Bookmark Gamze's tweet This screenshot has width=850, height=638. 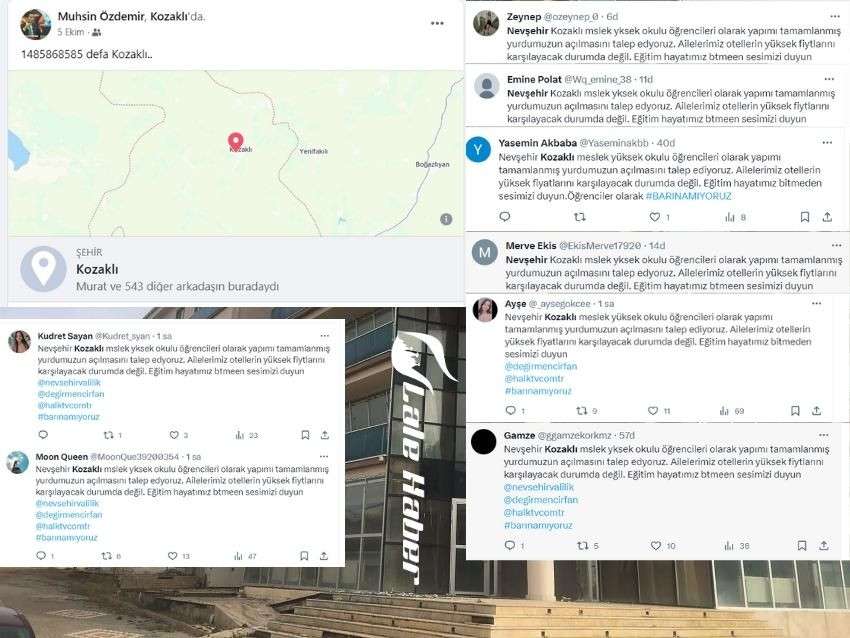tap(802, 545)
